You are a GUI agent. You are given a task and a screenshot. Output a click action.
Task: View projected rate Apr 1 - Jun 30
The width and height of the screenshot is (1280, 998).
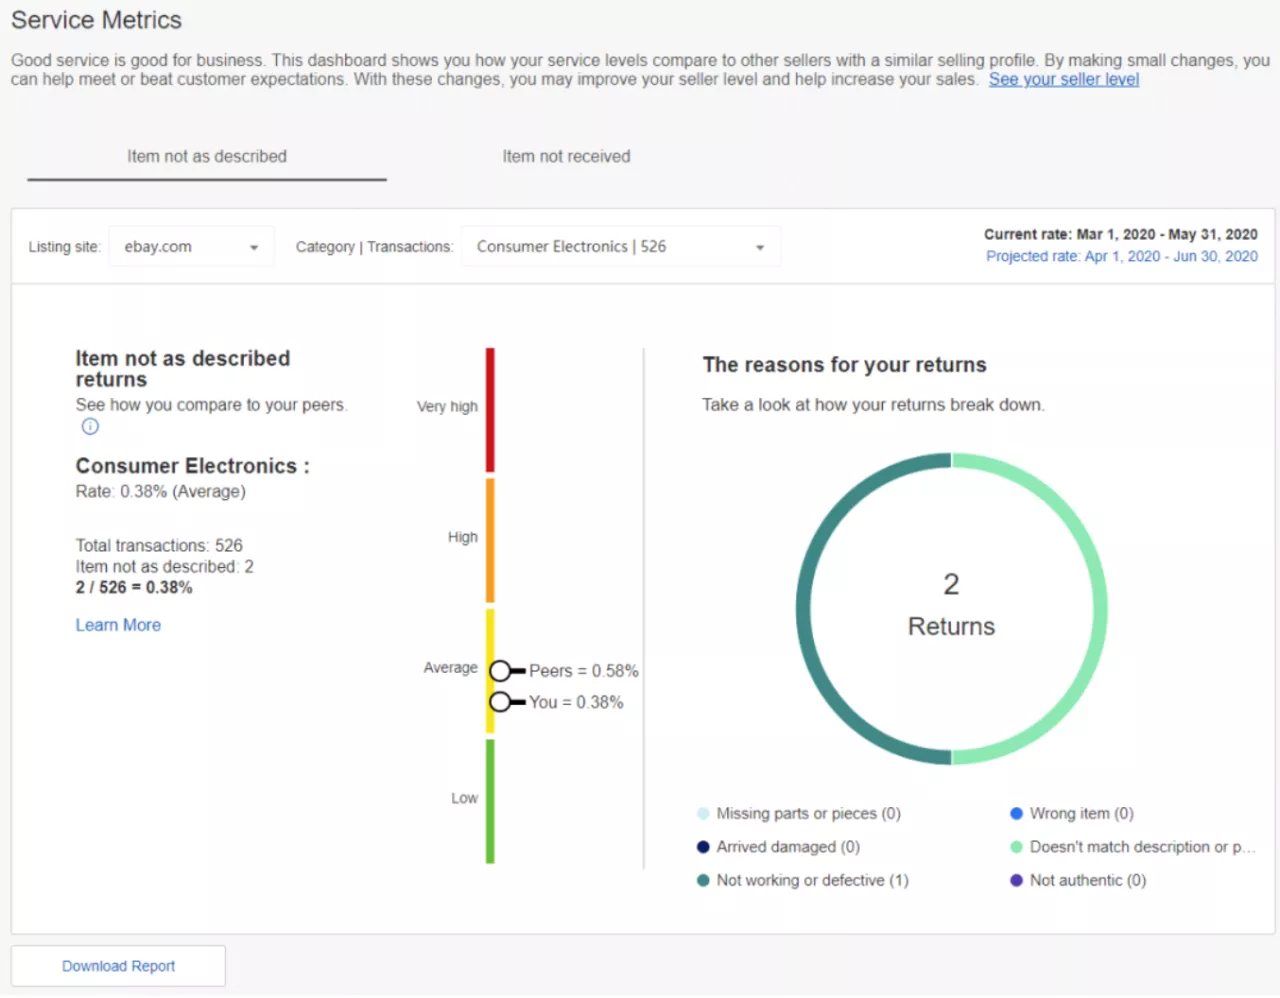click(x=1121, y=257)
